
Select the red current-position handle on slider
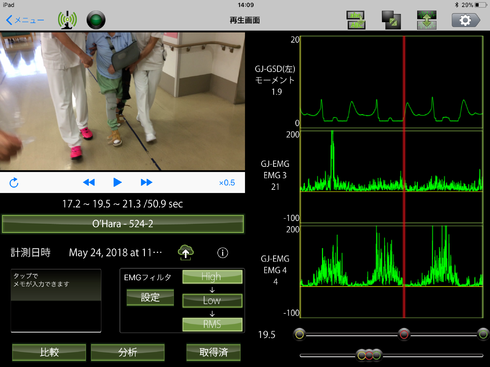pos(404,334)
